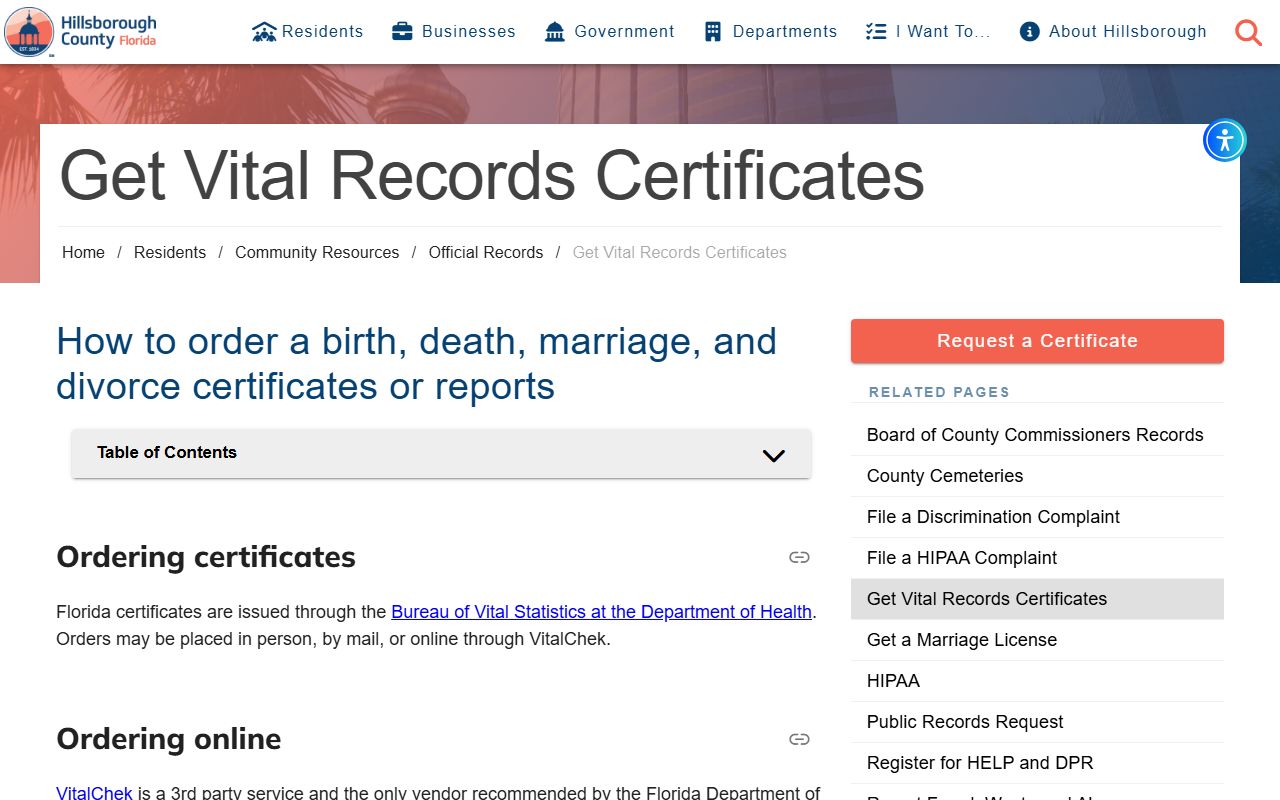Click the Ordering certificates heading
The height and width of the screenshot is (800, 1280).
206,557
